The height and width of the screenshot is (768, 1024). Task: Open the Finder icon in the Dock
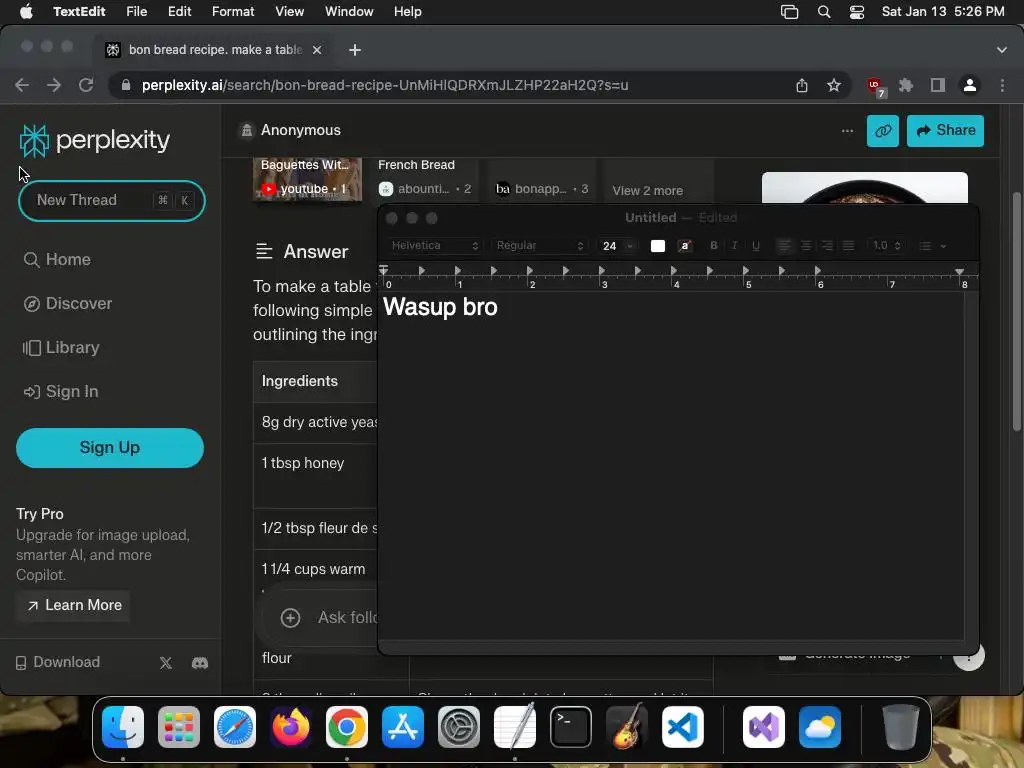coord(123,727)
